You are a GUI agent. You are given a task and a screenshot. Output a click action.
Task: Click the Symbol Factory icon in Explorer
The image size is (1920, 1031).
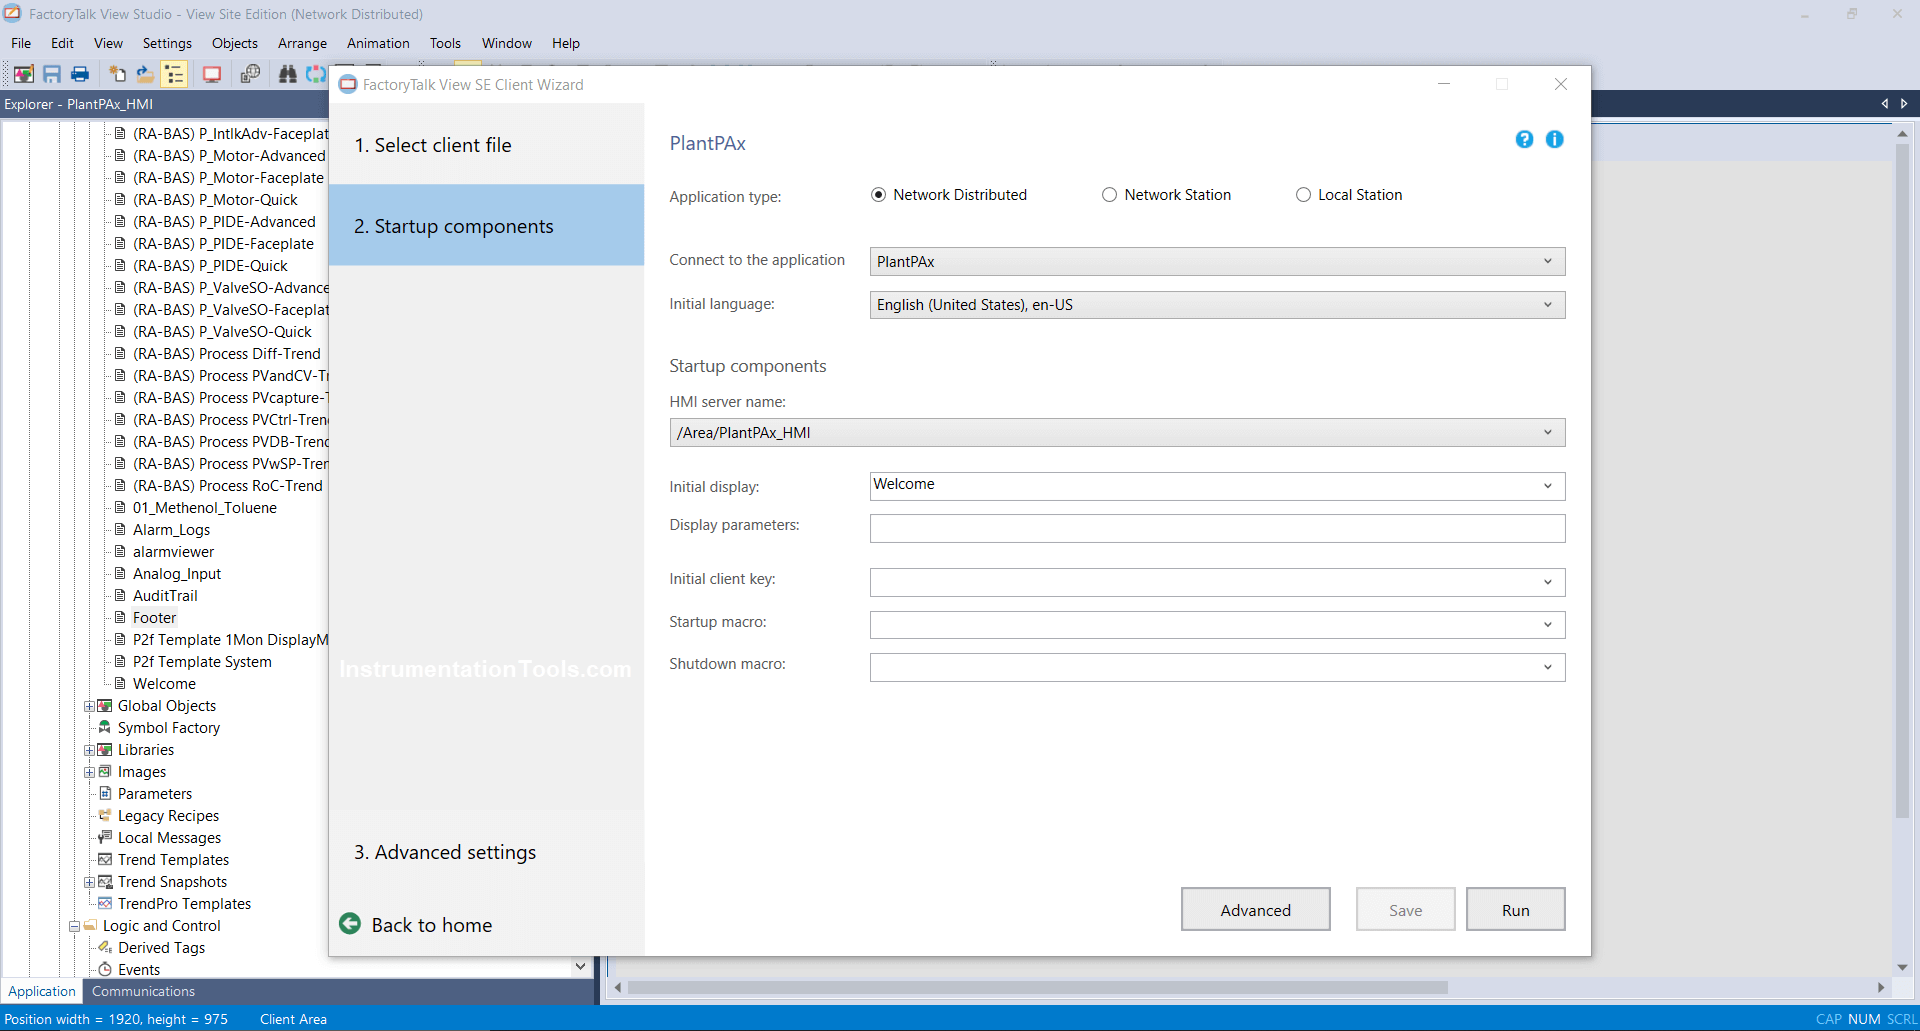[x=105, y=728]
